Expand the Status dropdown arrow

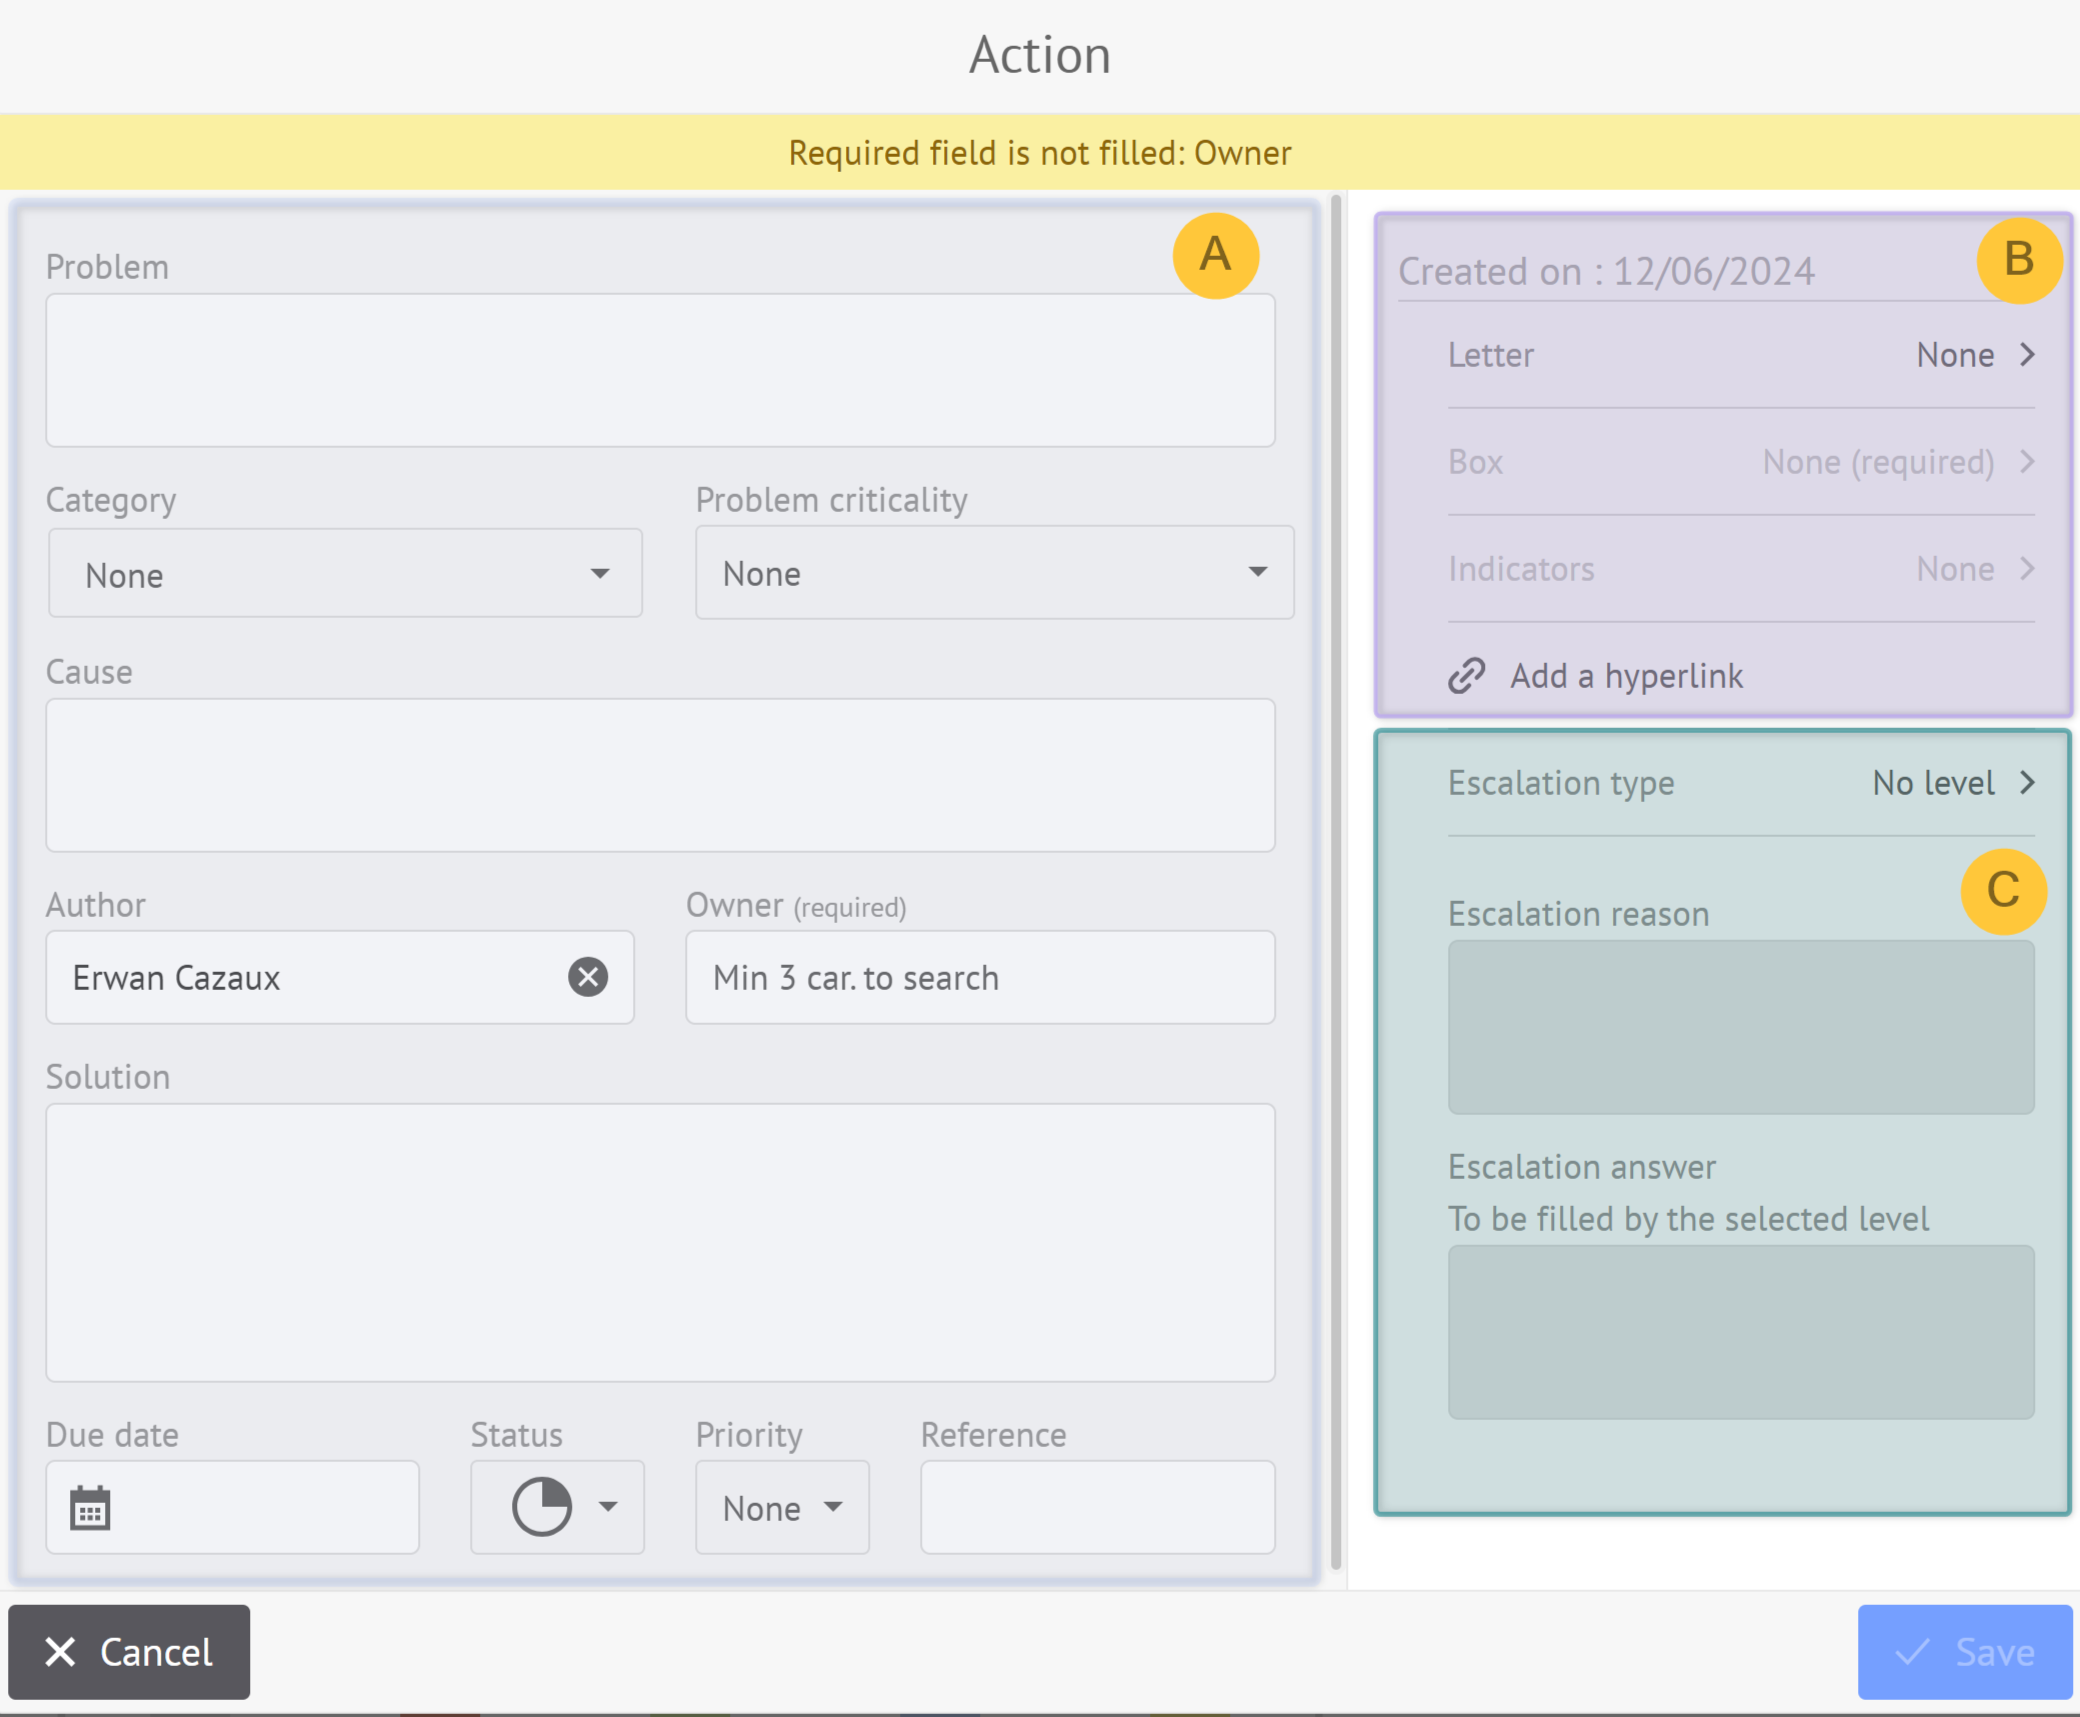coord(608,1506)
